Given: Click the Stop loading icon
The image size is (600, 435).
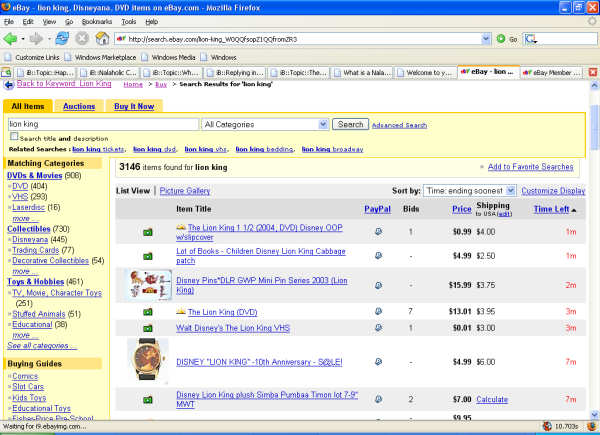Looking at the screenshot, I should [82, 38].
